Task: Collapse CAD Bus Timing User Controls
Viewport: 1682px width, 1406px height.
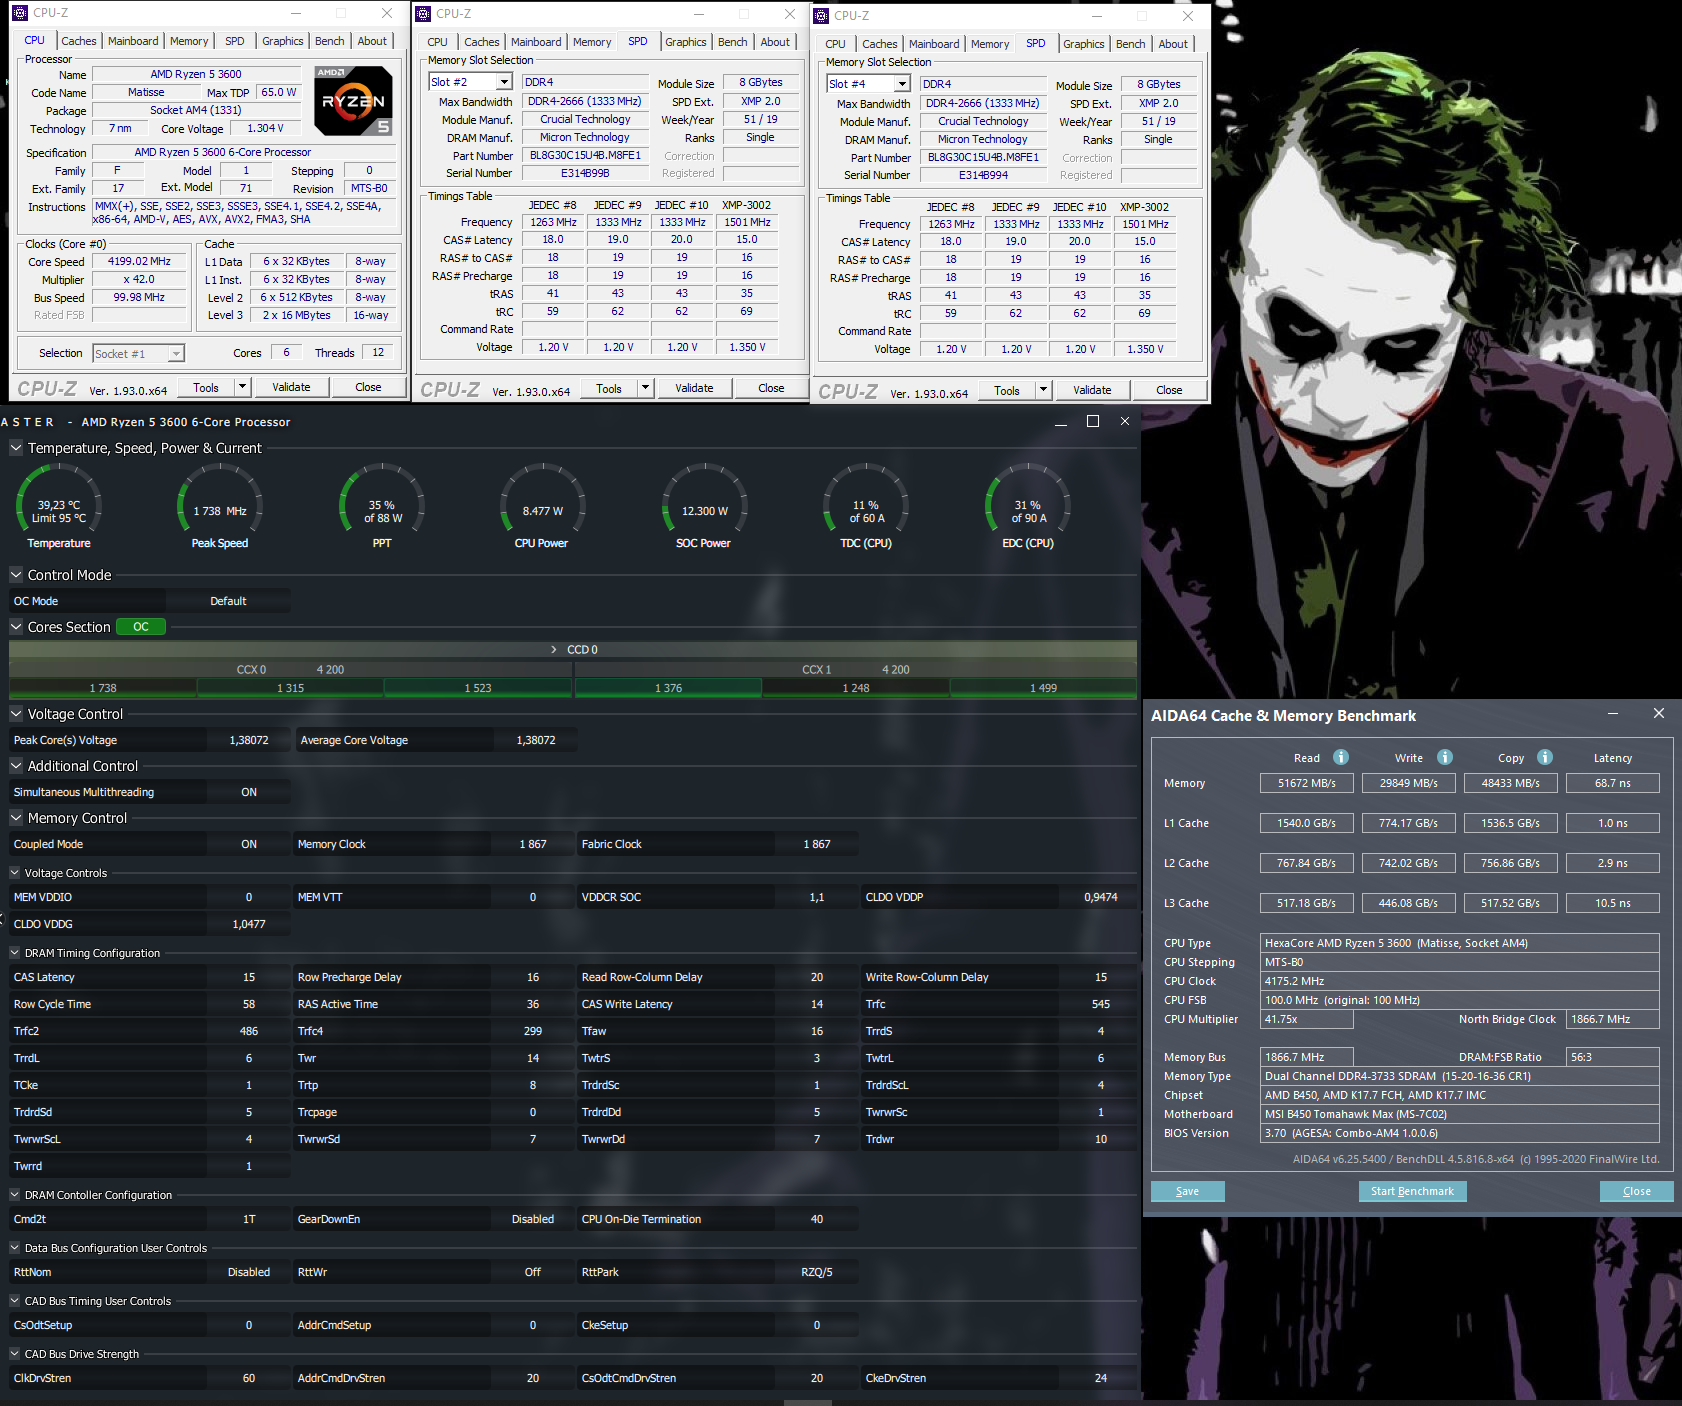Action: pos(15,1301)
